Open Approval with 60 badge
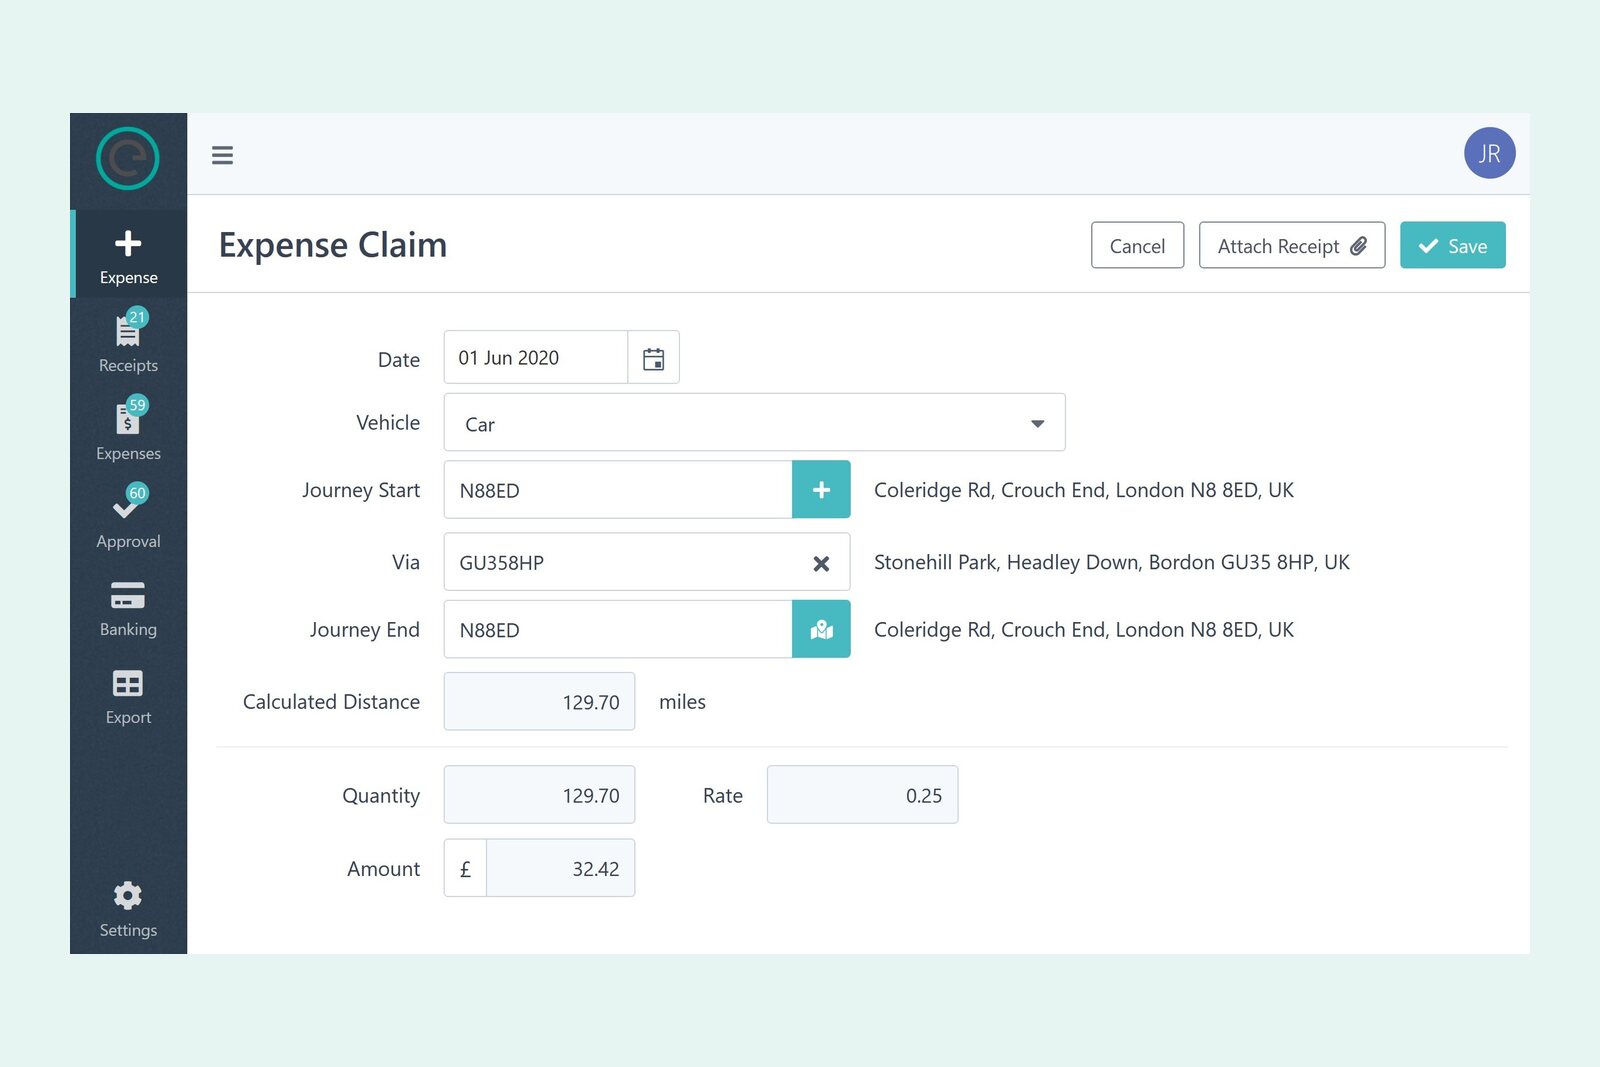The width and height of the screenshot is (1600, 1067). [x=128, y=517]
